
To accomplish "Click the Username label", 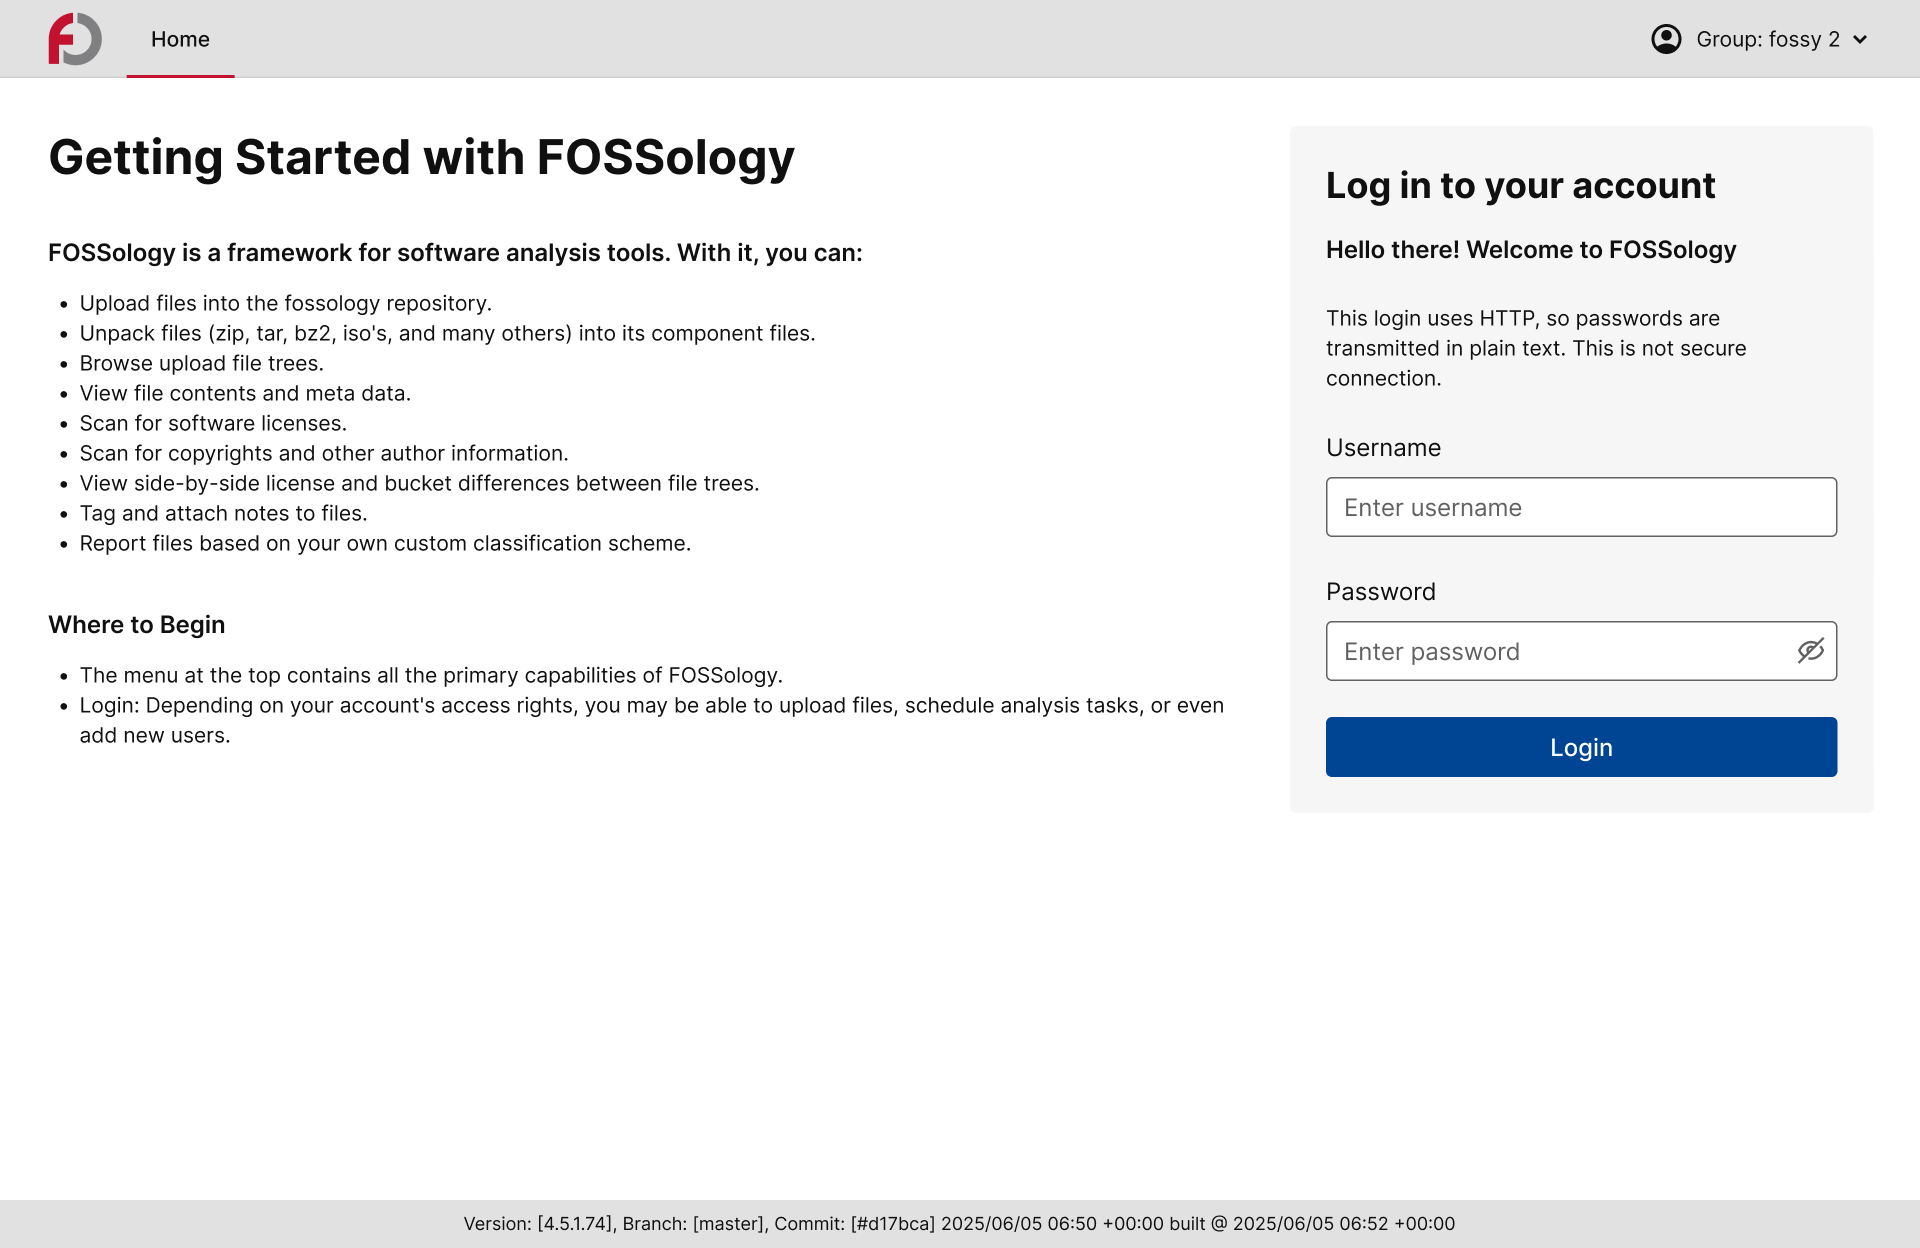I will point(1383,448).
